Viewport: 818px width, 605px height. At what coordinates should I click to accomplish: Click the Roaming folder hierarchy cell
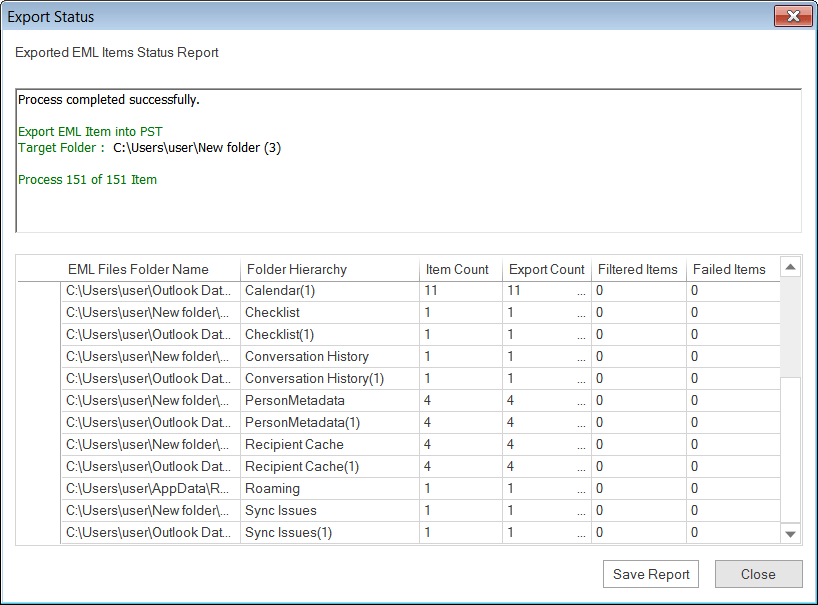click(x=330, y=488)
